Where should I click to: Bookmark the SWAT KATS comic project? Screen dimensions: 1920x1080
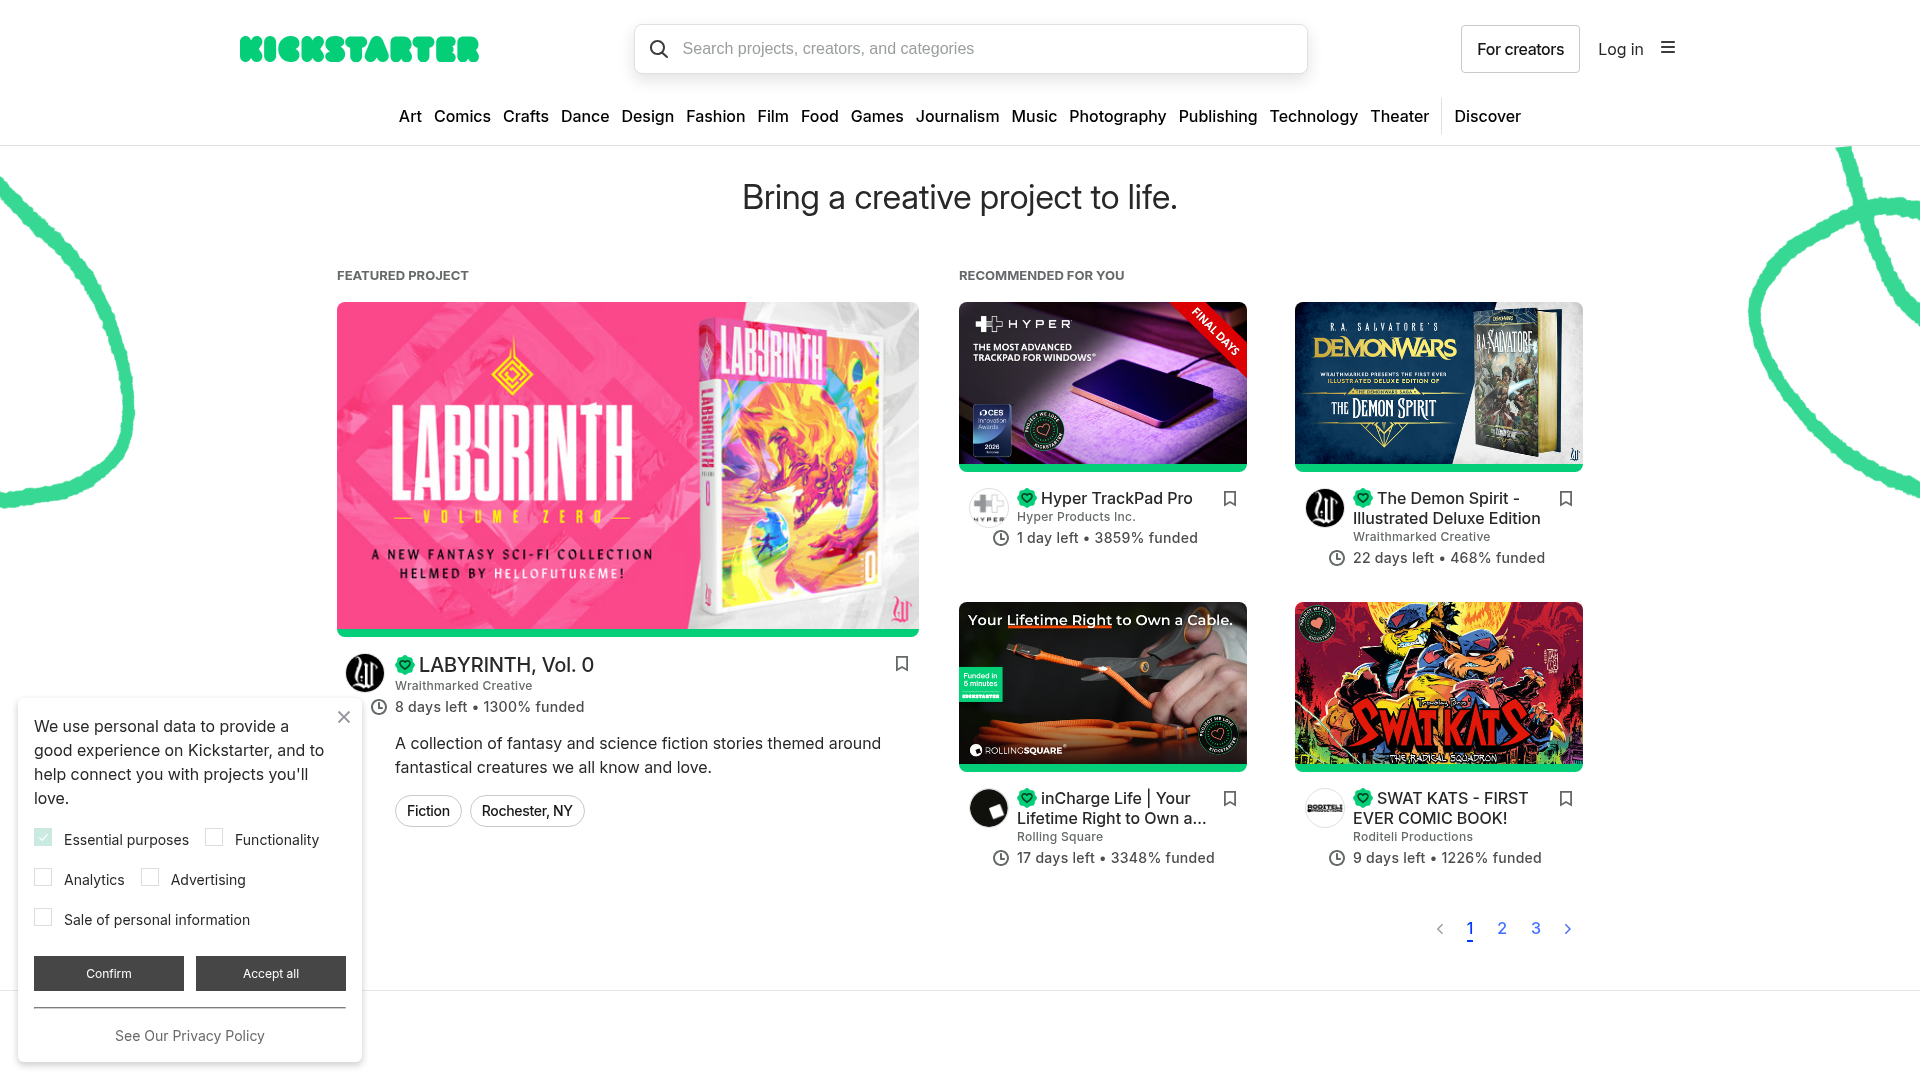1565,798
